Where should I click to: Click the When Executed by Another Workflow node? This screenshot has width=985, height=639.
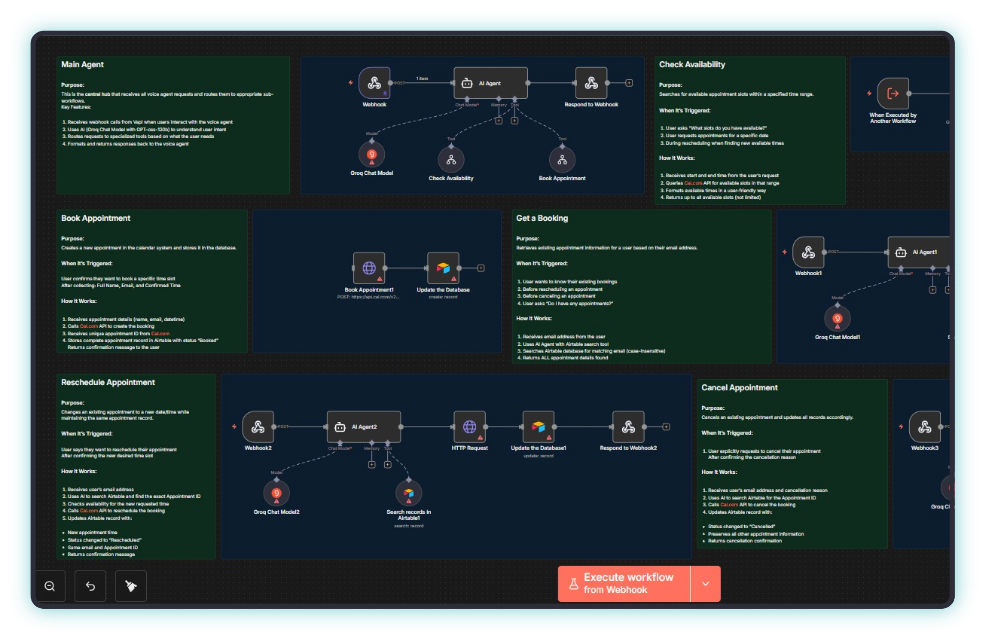pos(892,94)
